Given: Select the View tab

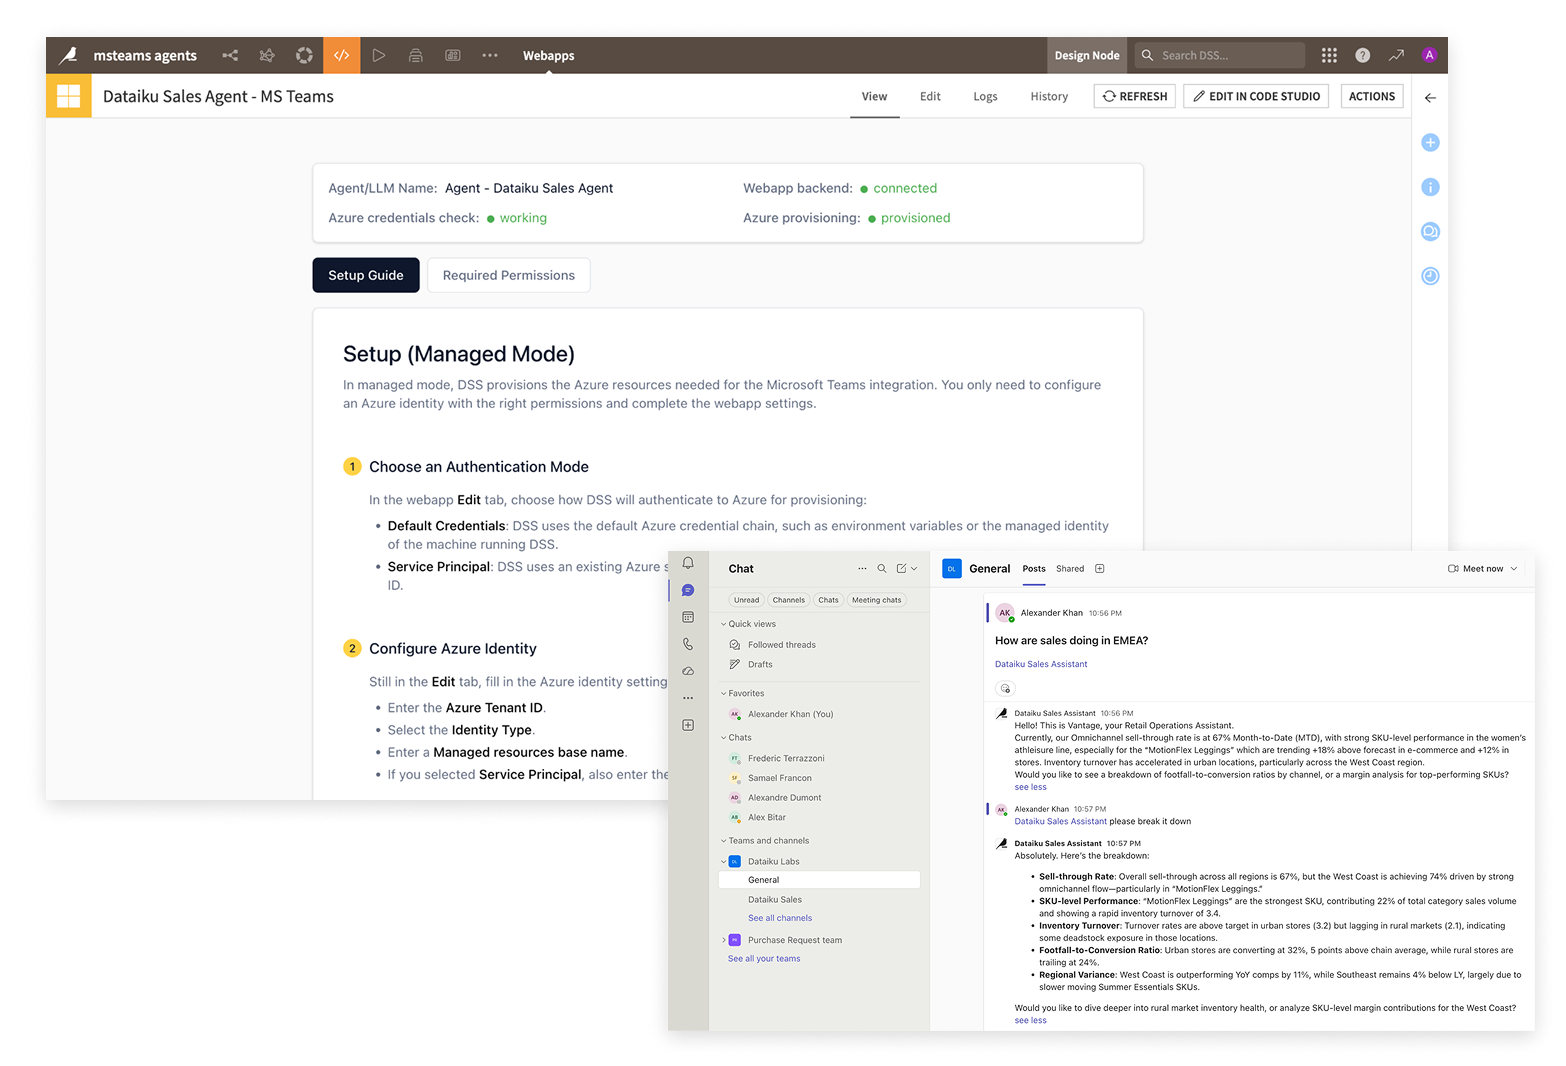Looking at the screenshot, I should coord(874,97).
